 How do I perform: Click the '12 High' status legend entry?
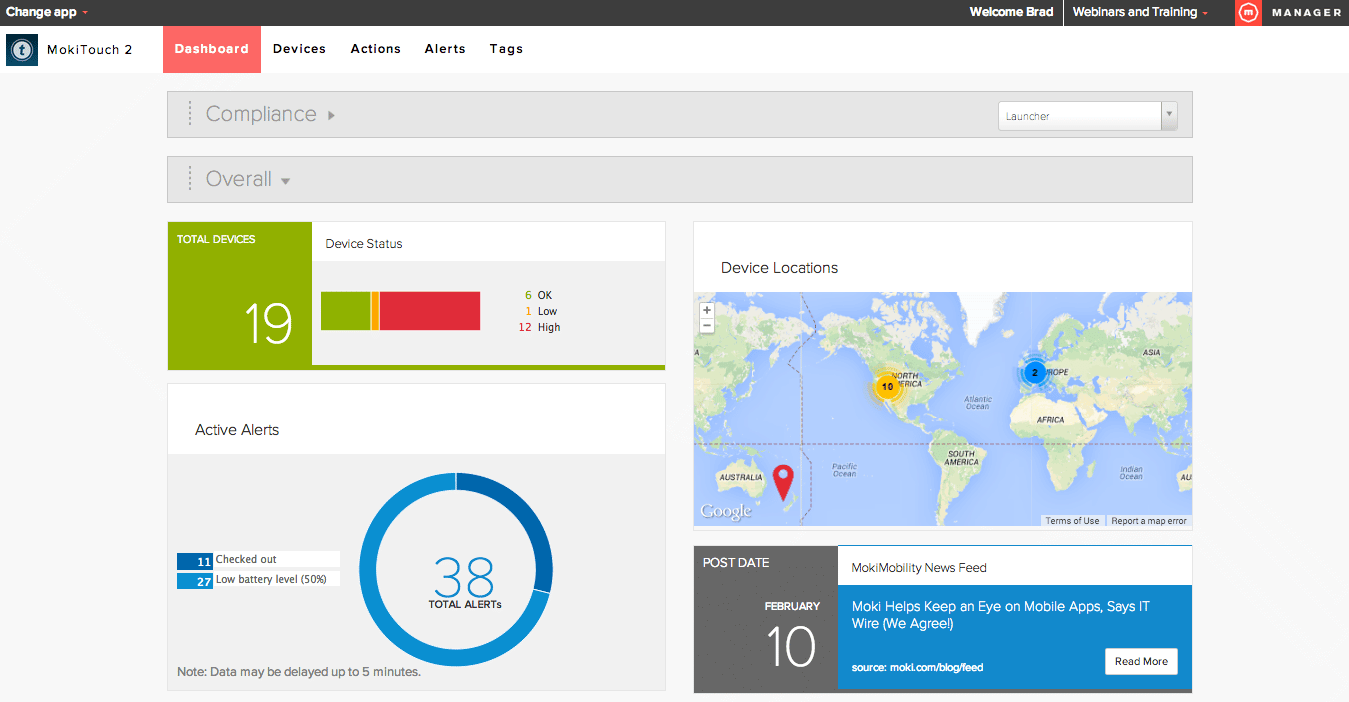[x=540, y=327]
